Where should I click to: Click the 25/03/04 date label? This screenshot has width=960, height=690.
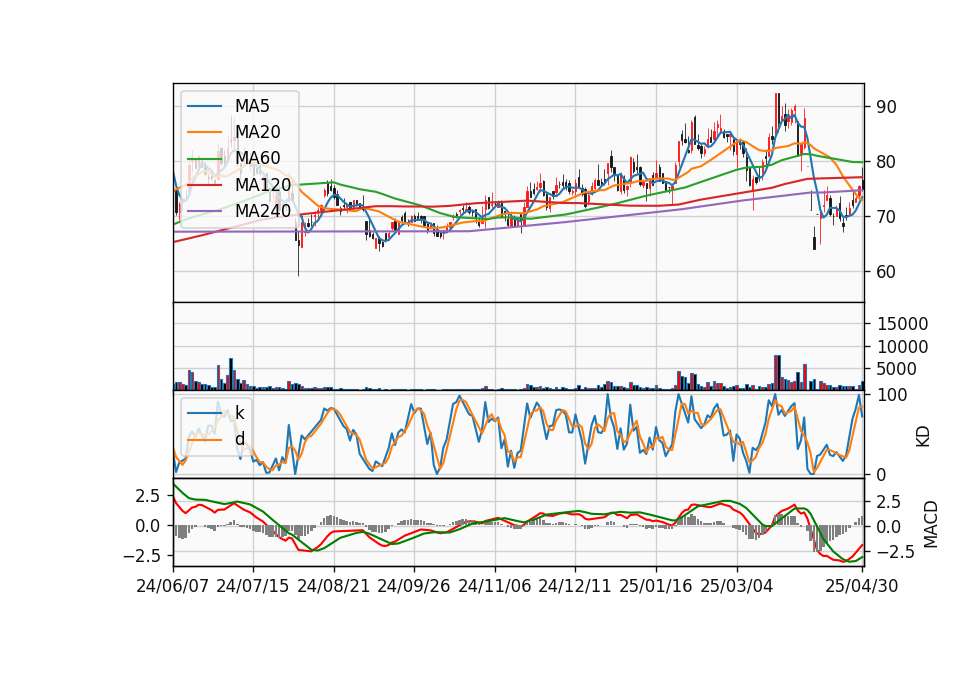pyautogui.click(x=737, y=586)
